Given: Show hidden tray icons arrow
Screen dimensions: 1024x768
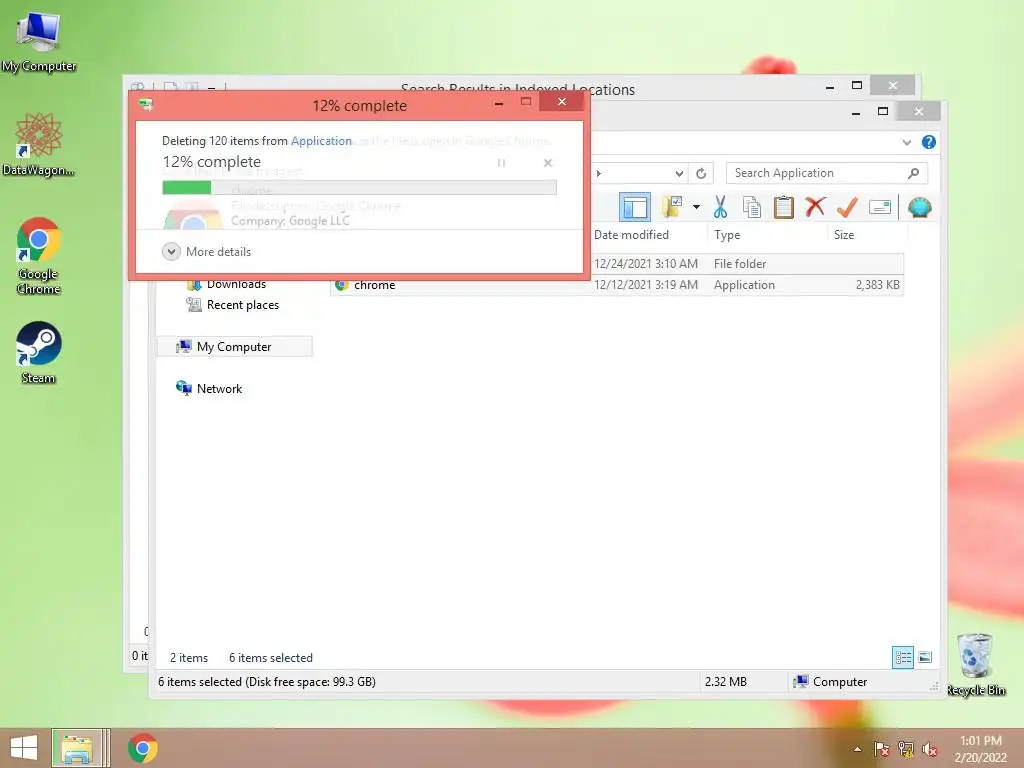Looking at the screenshot, I should pos(857,749).
